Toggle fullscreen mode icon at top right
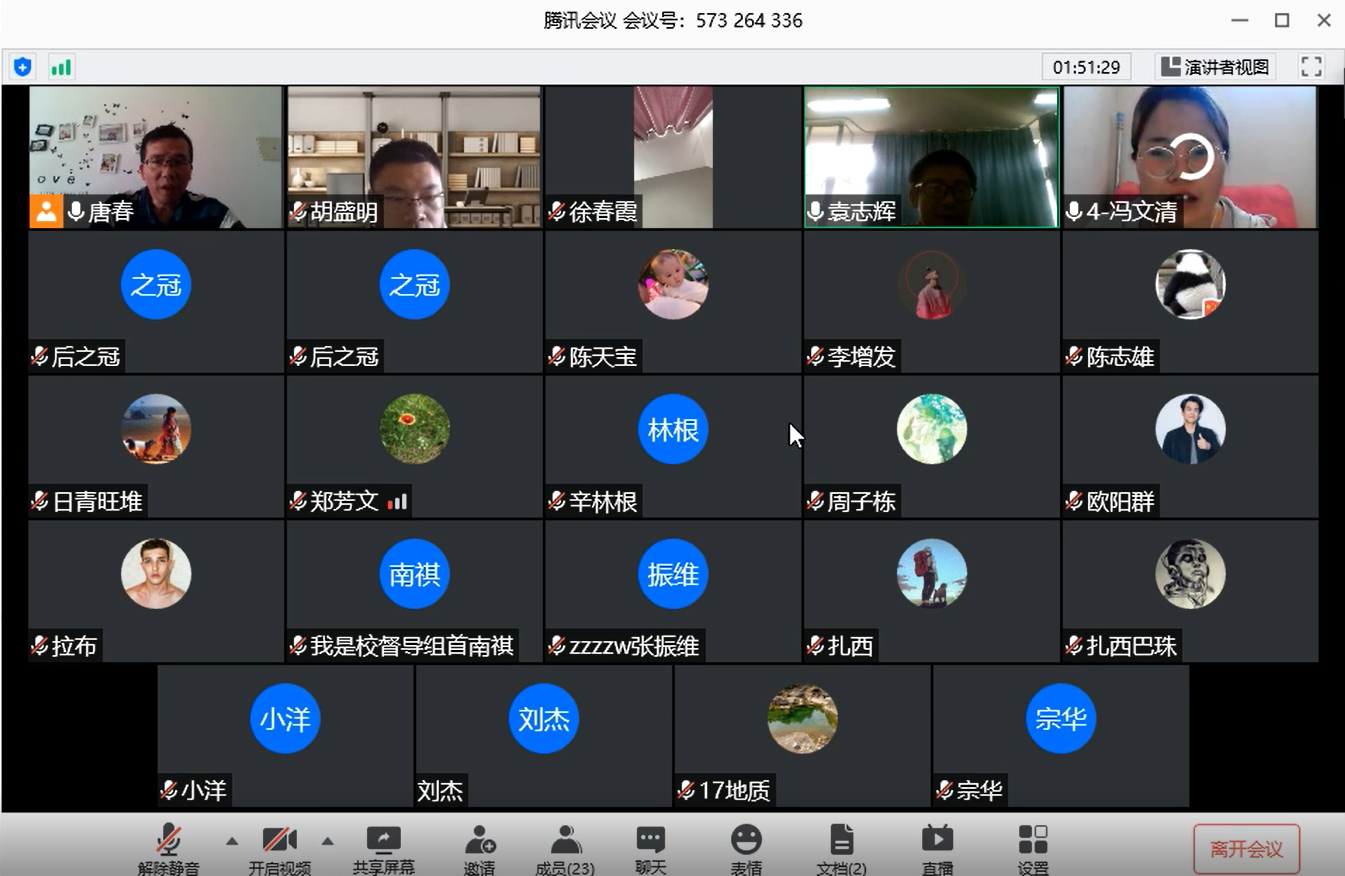The width and height of the screenshot is (1345, 876). coord(1311,67)
